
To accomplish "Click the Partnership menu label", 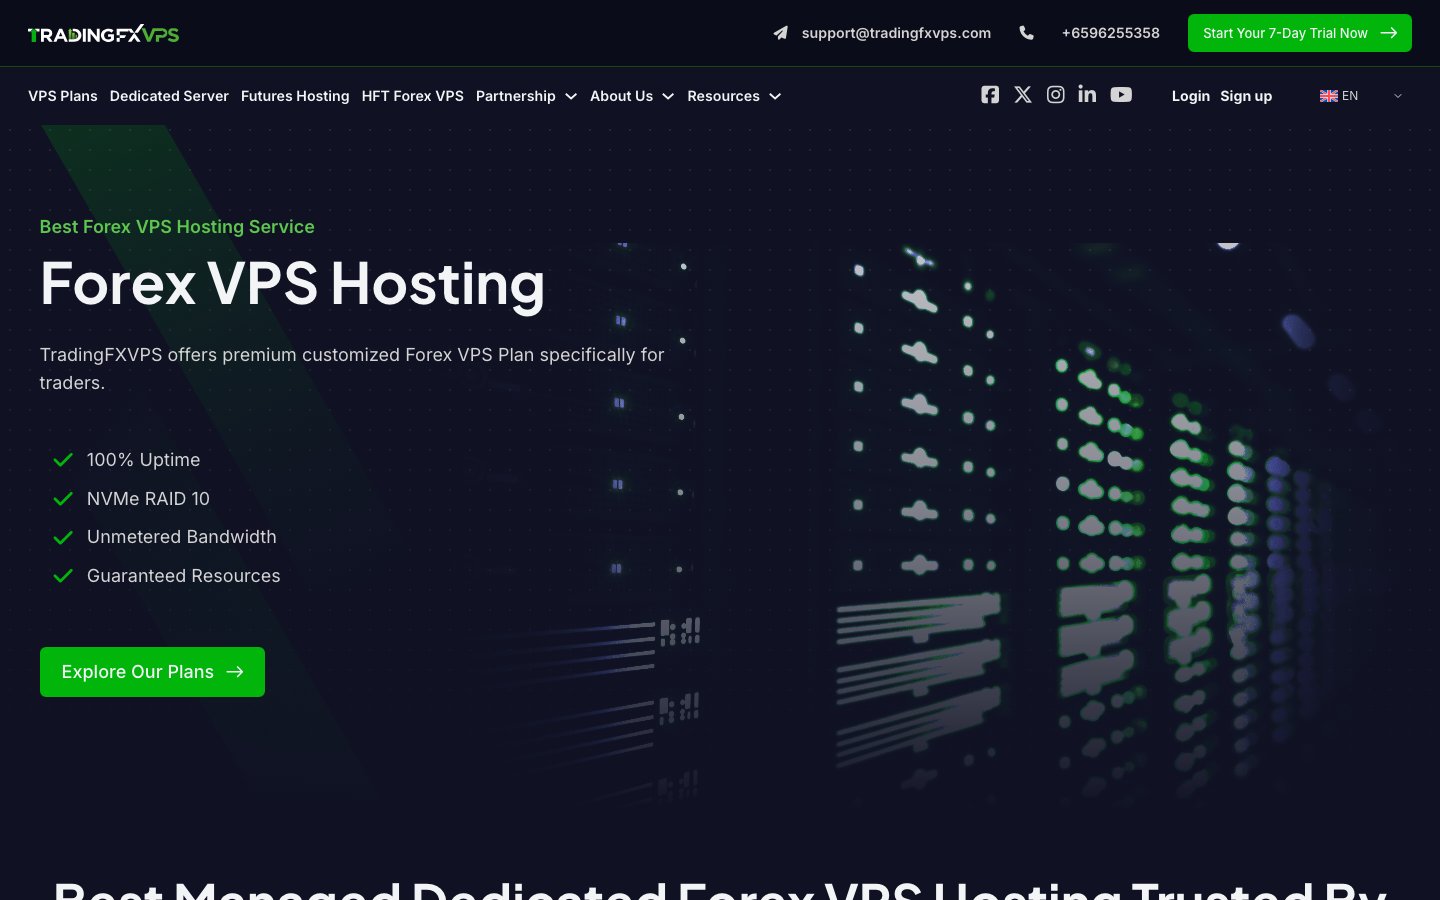I will point(516,96).
